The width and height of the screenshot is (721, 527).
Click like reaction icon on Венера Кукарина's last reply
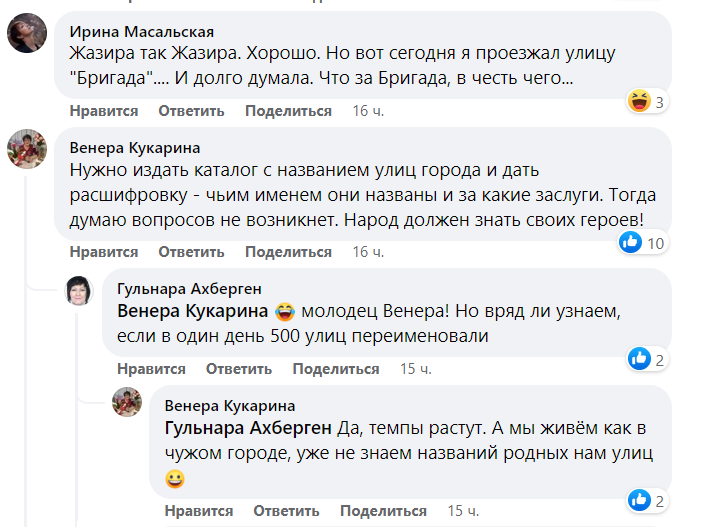pos(638,500)
